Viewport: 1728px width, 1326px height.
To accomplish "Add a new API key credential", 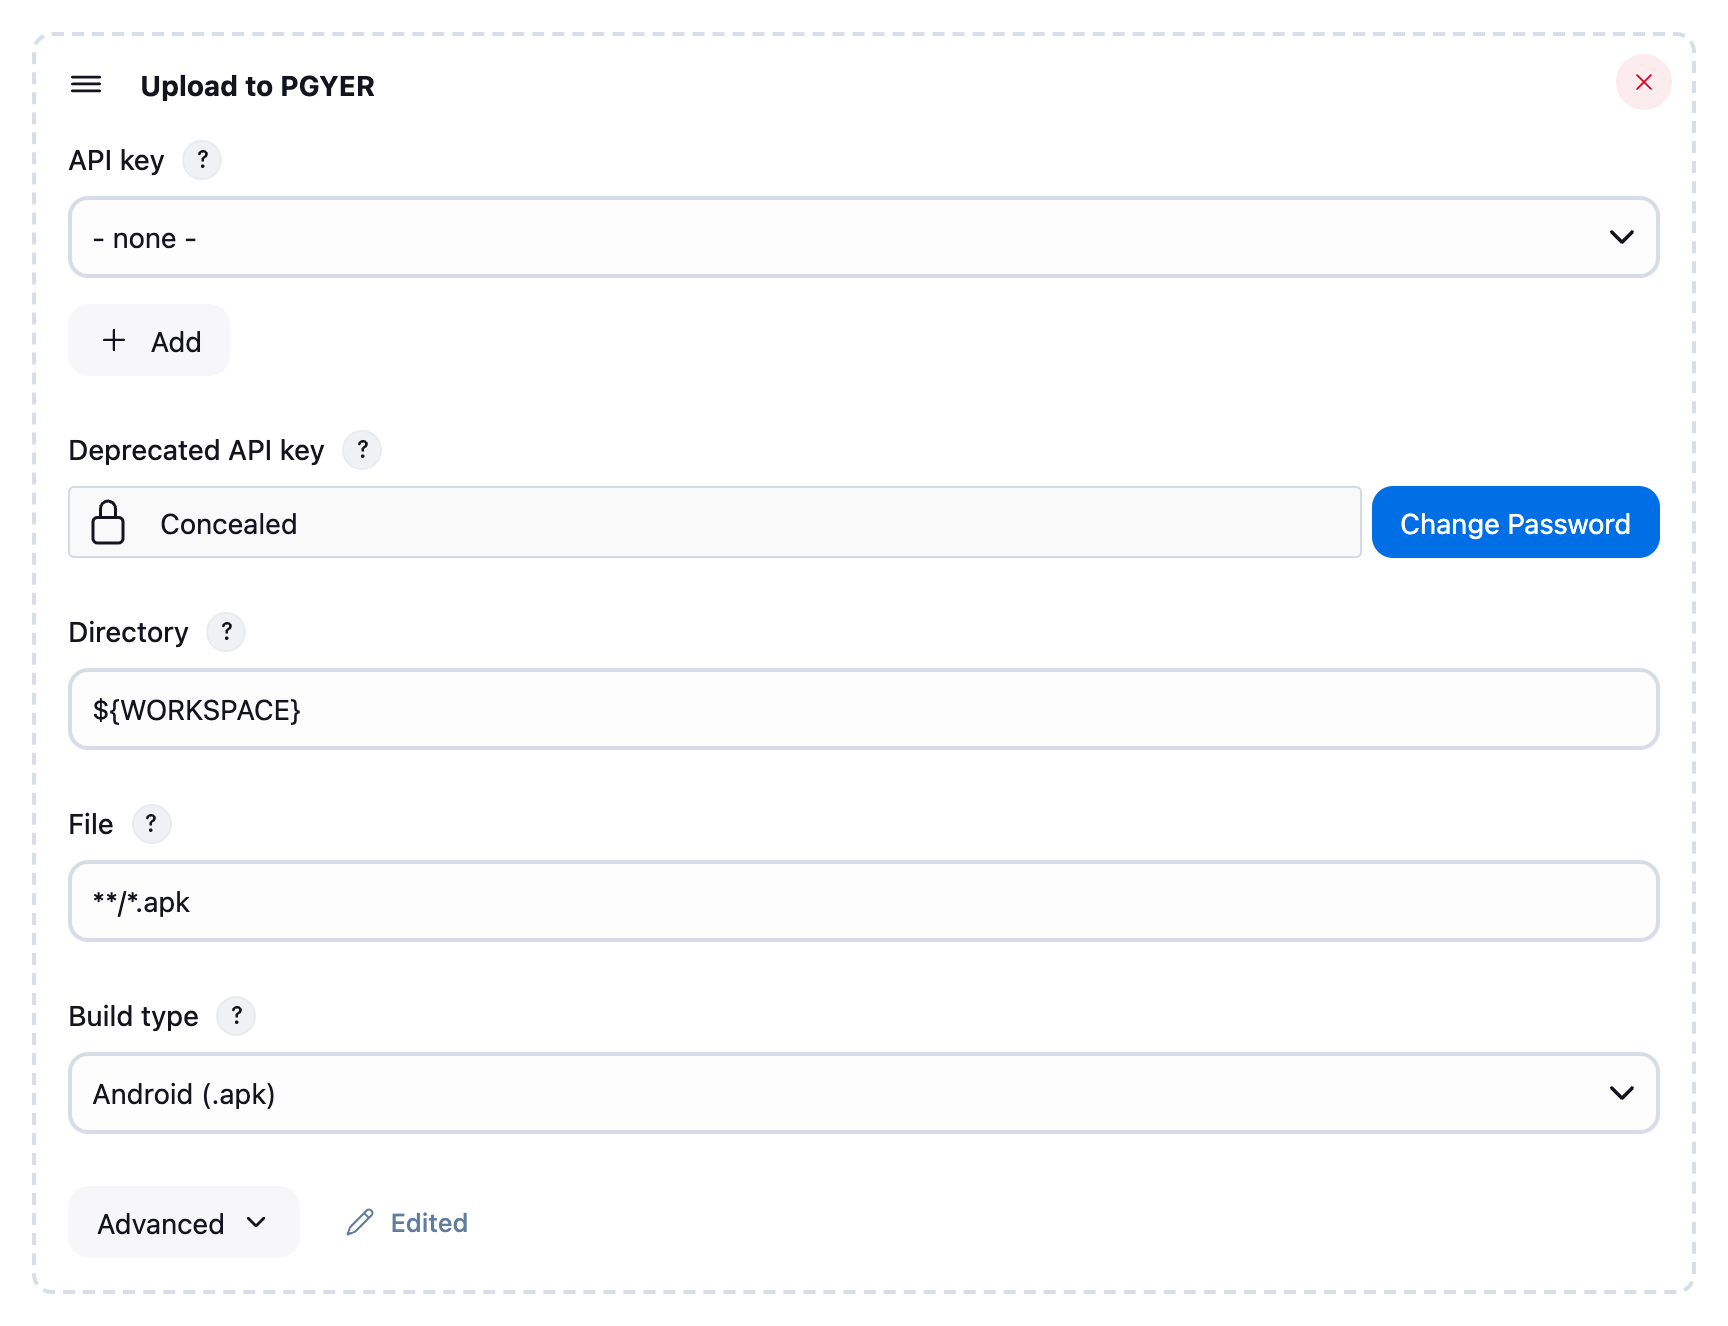I will click(149, 341).
